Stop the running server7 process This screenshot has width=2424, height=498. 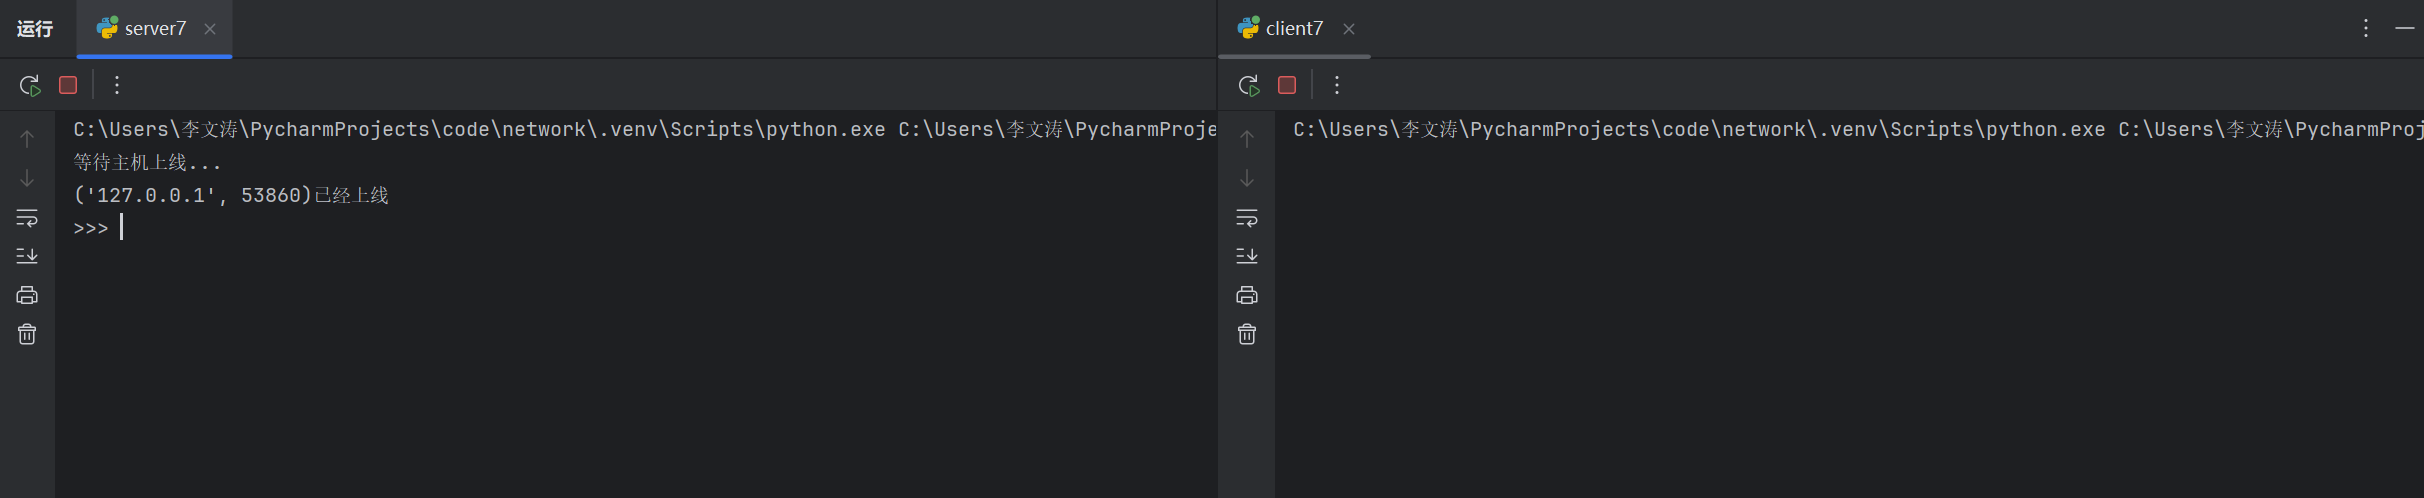point(68,86)
